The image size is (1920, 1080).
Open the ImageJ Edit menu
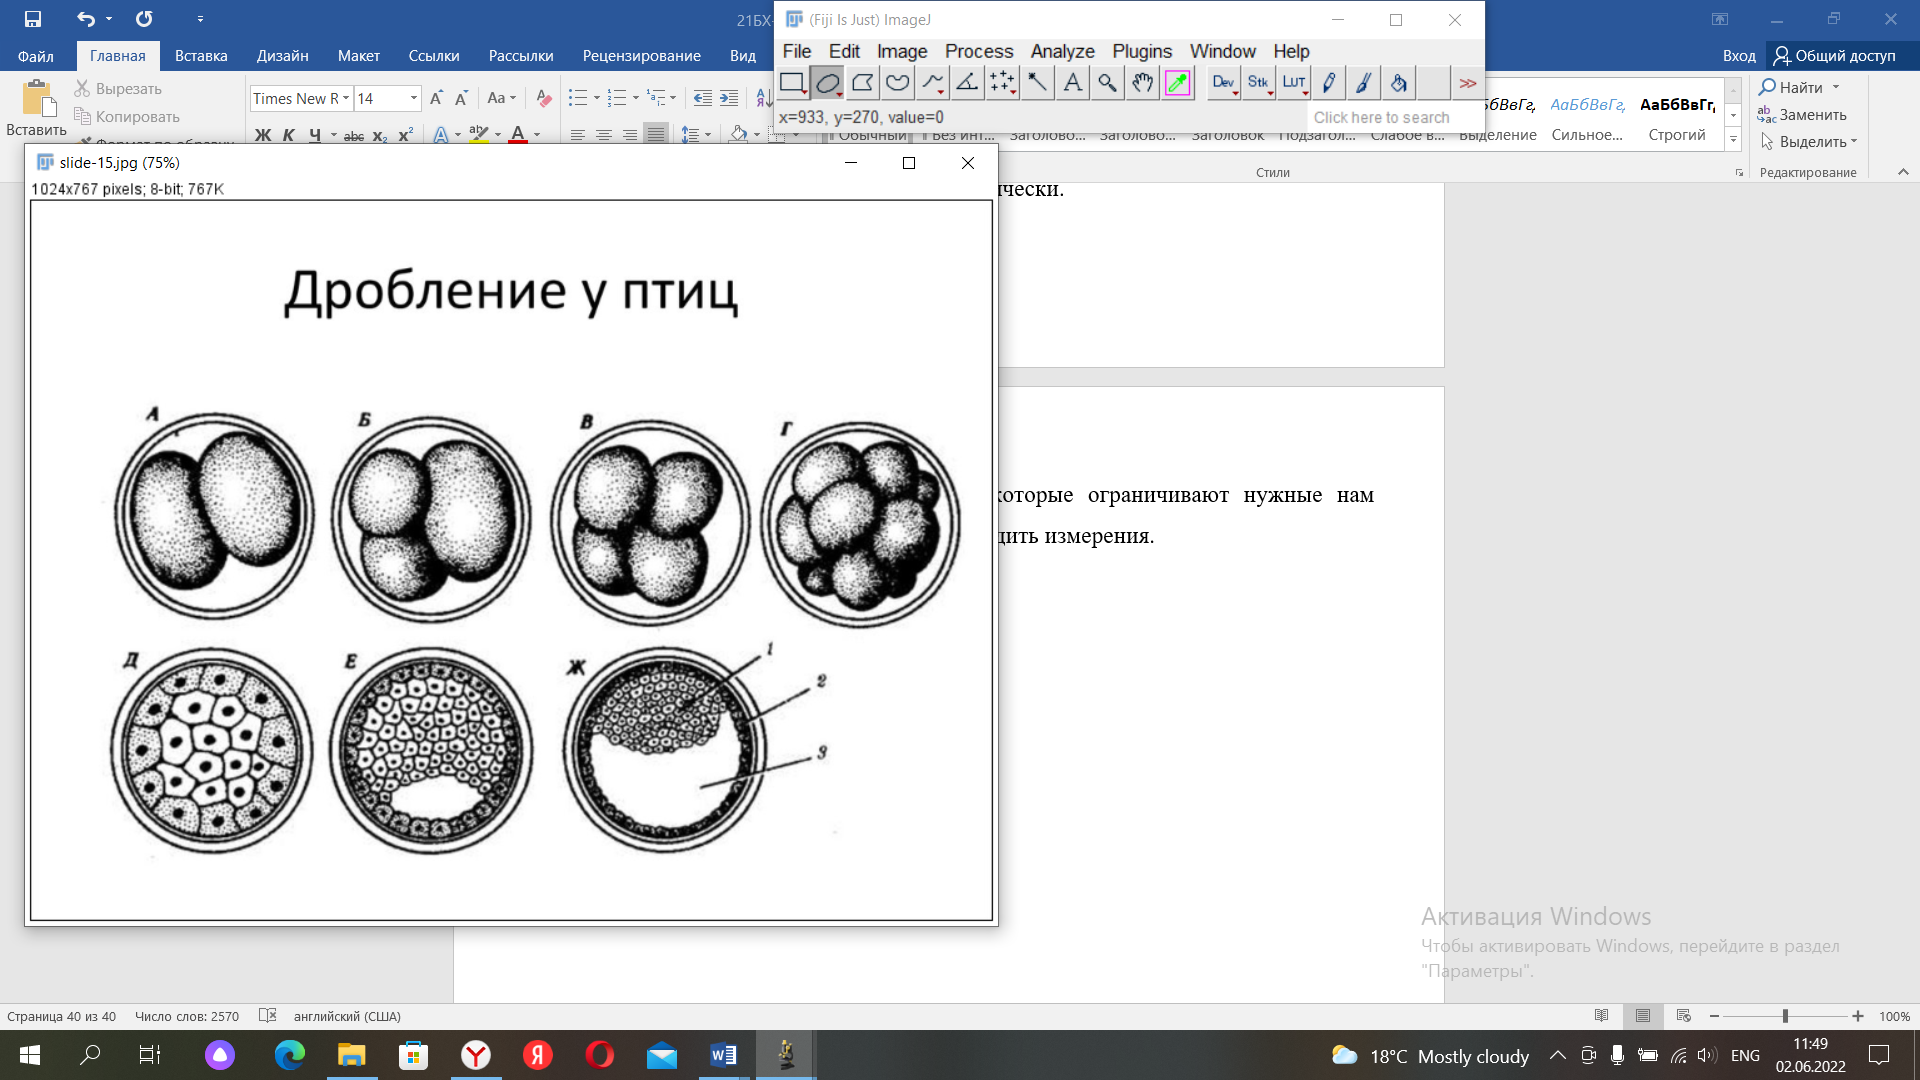(844, 51)
